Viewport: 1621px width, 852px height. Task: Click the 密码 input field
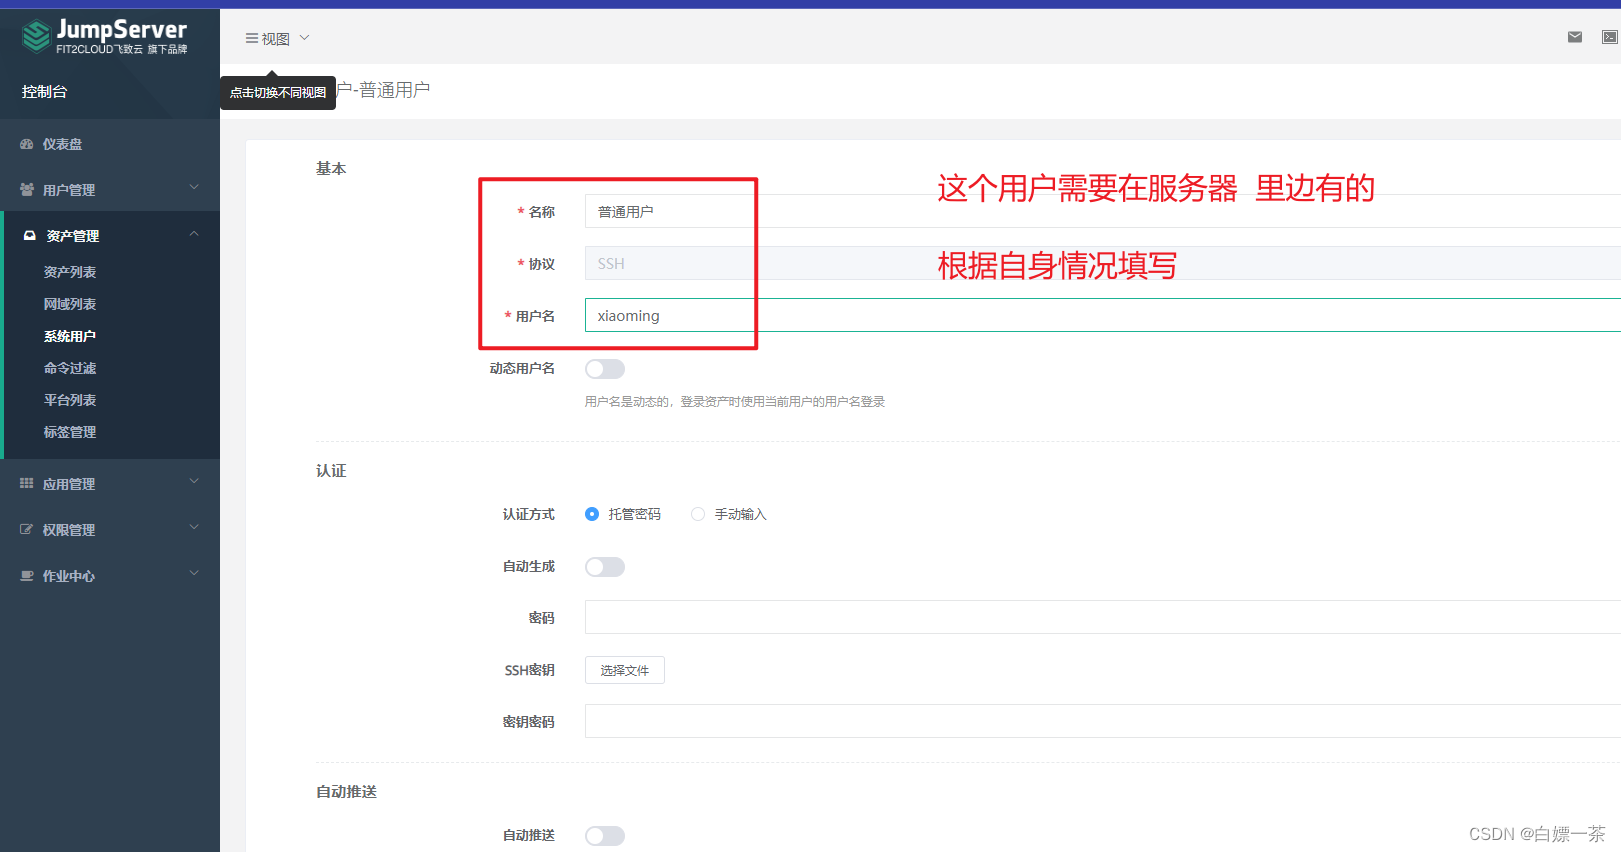[1102, 617]
